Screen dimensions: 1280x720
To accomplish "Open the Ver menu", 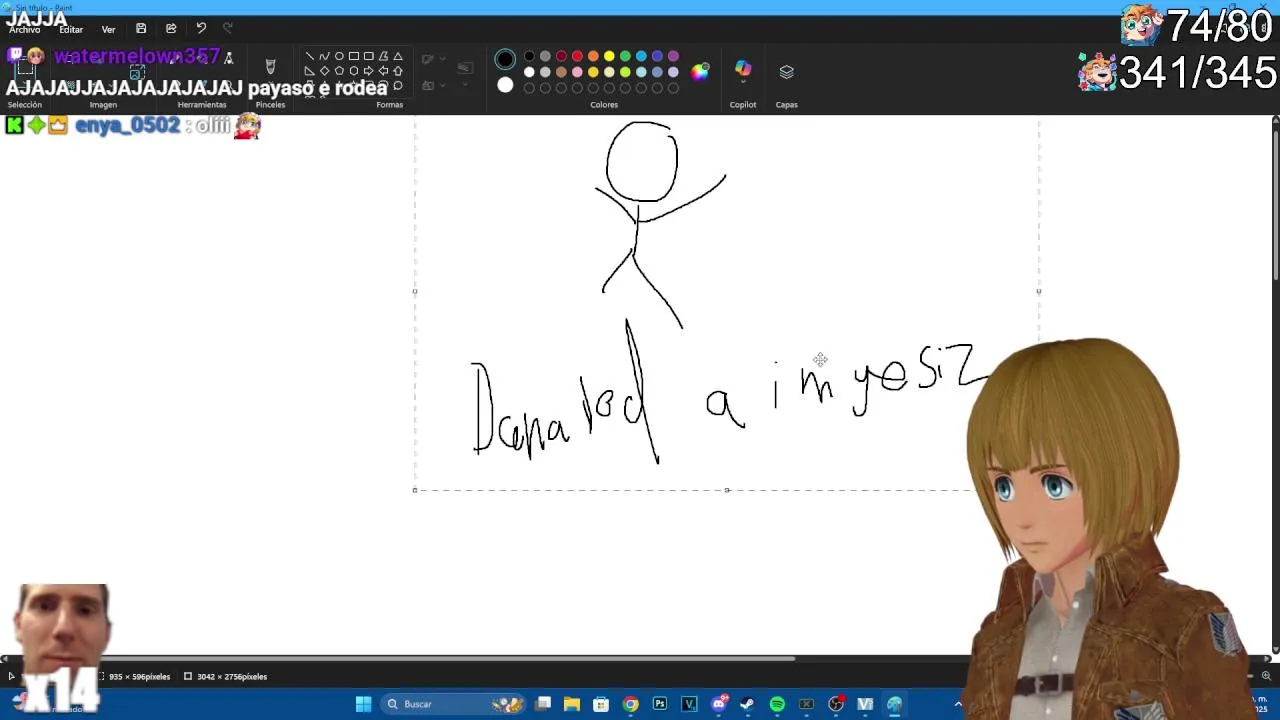I will coord(108,29).
